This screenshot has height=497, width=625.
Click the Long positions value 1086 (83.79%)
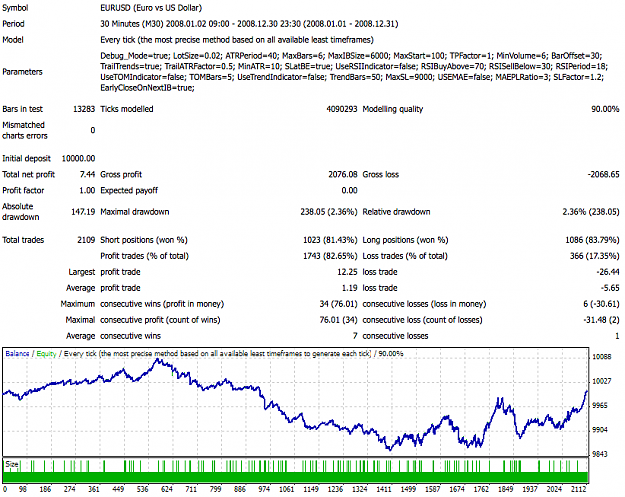[592, 240]
